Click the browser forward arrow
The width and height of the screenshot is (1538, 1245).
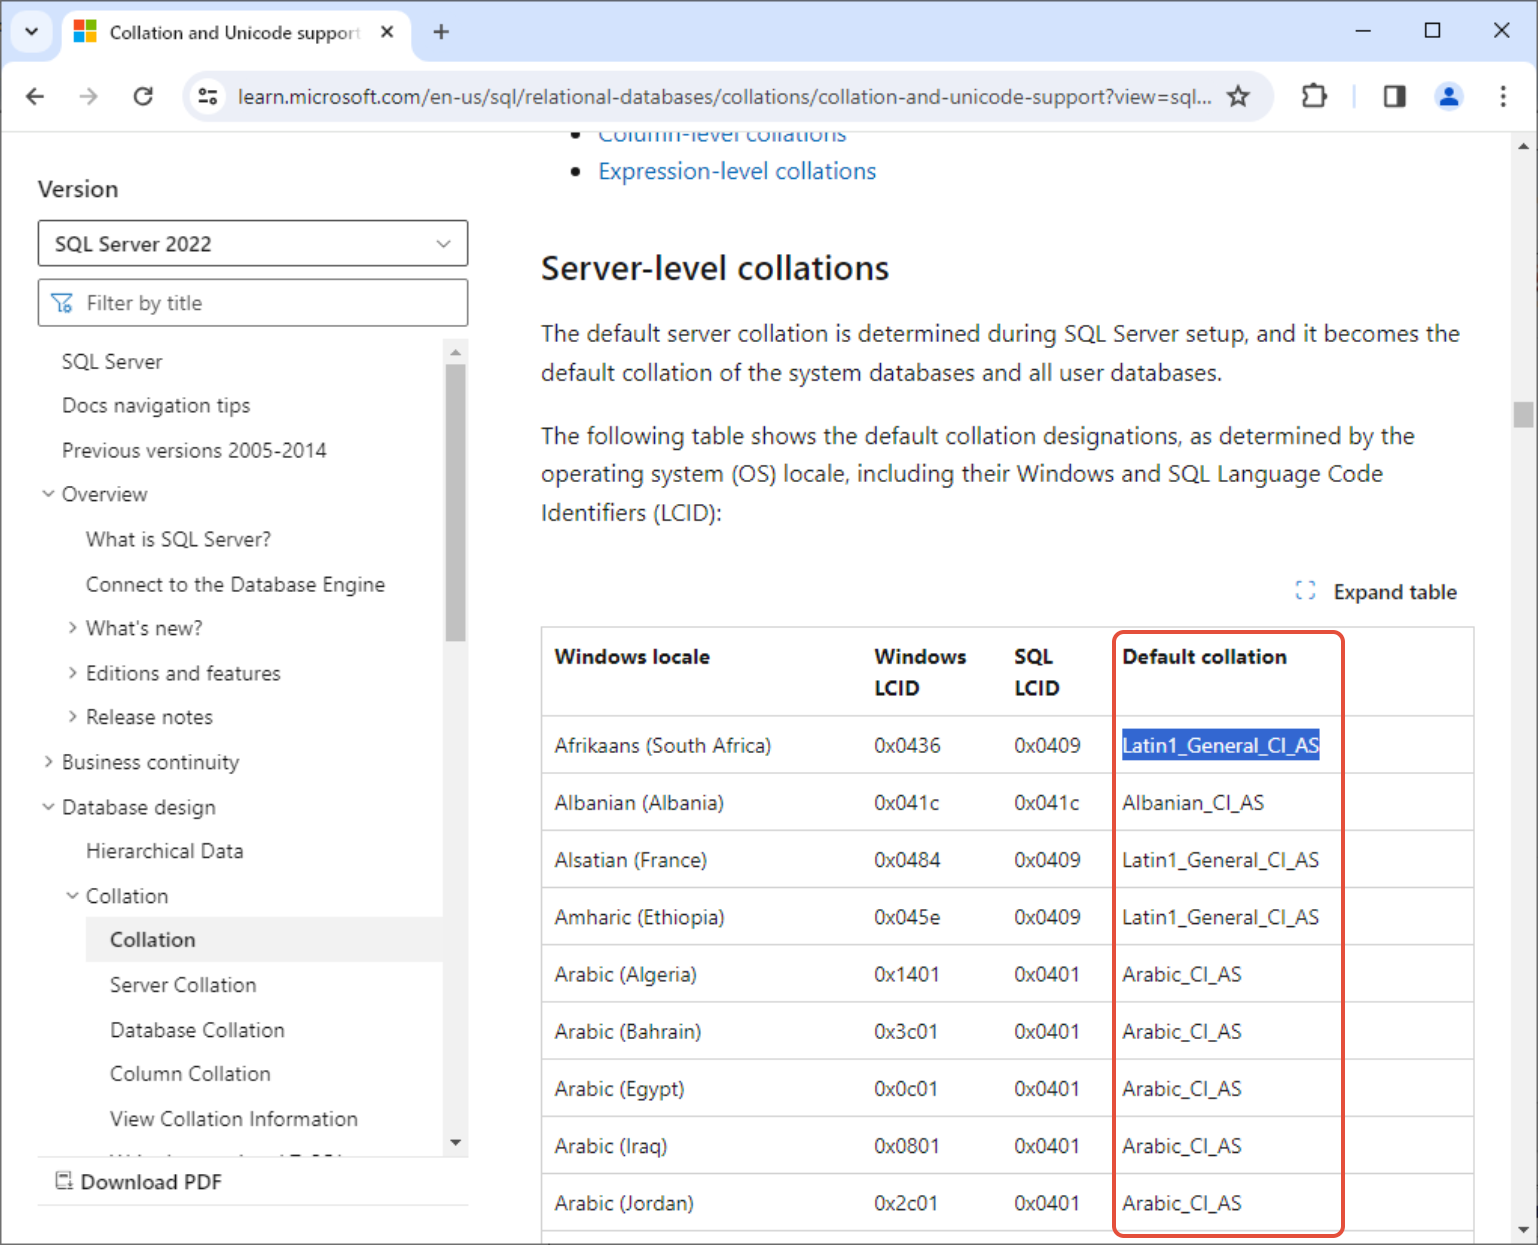[89, 96]
